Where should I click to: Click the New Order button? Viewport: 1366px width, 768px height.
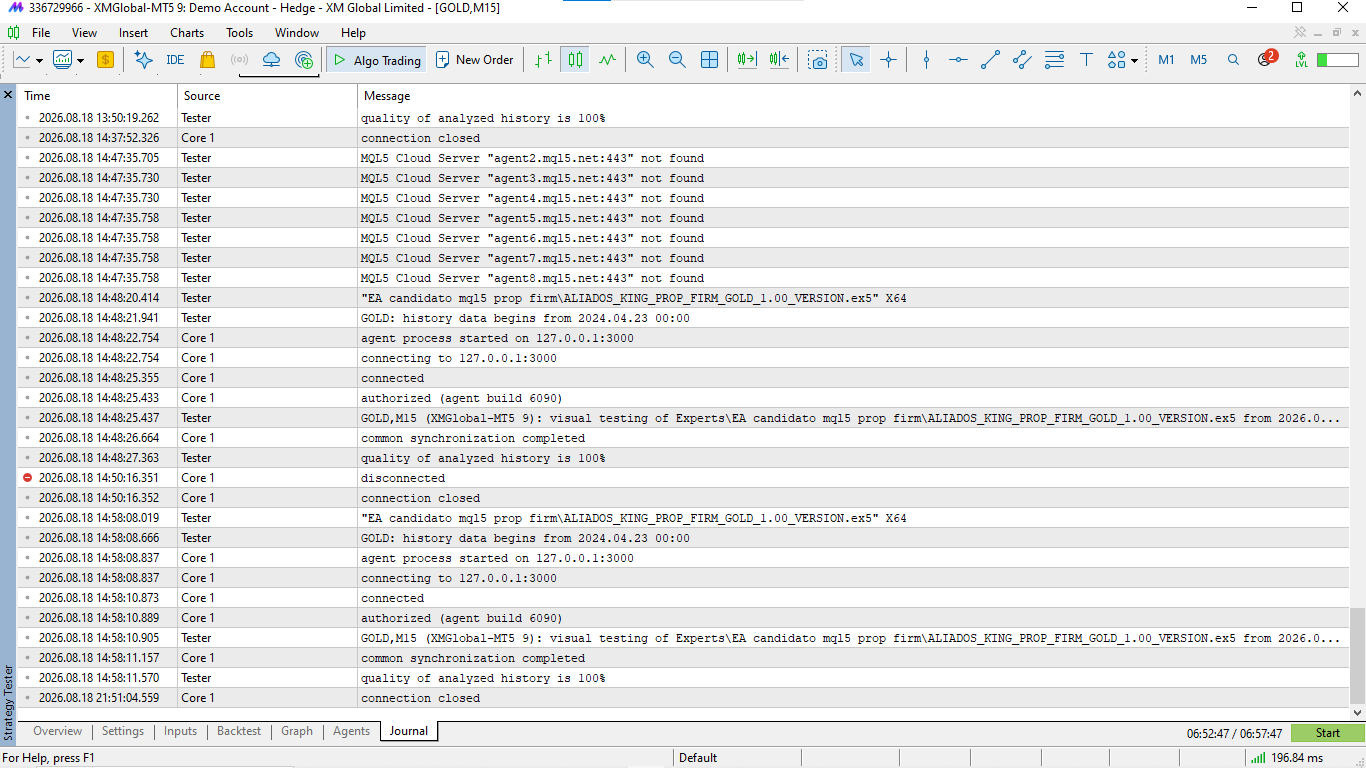point(475,60)
